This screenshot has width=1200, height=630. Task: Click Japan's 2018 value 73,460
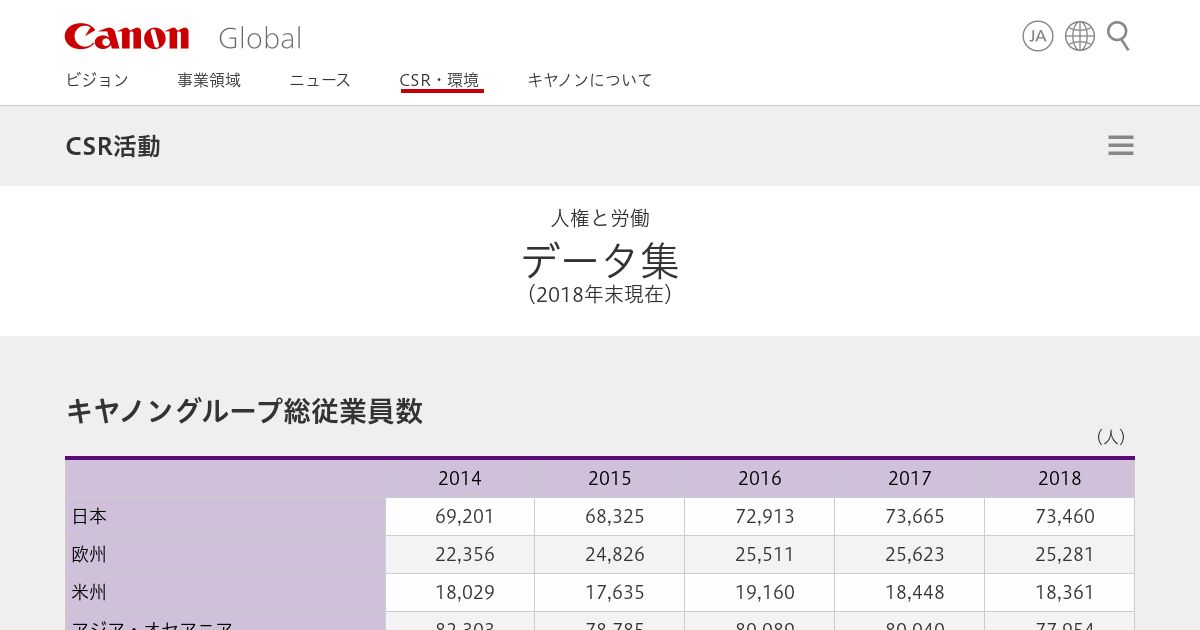1065,516
